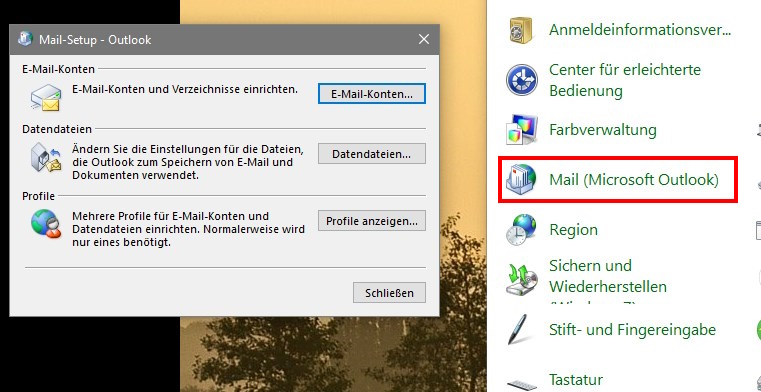Click the Mail (Microsoft Outlook) icon

coord(521,180)
